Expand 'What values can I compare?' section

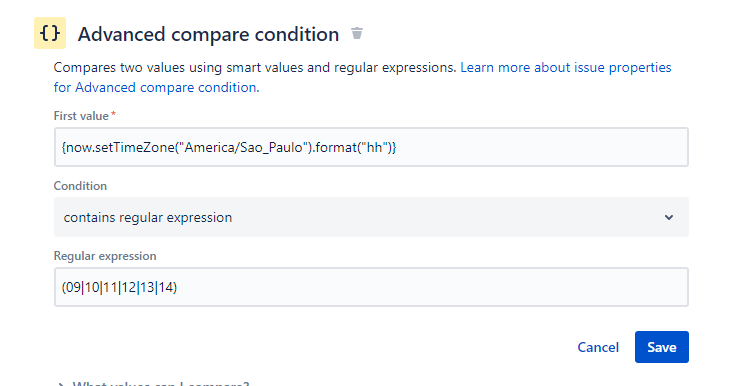pyautogui.click(x=161, y=384)
